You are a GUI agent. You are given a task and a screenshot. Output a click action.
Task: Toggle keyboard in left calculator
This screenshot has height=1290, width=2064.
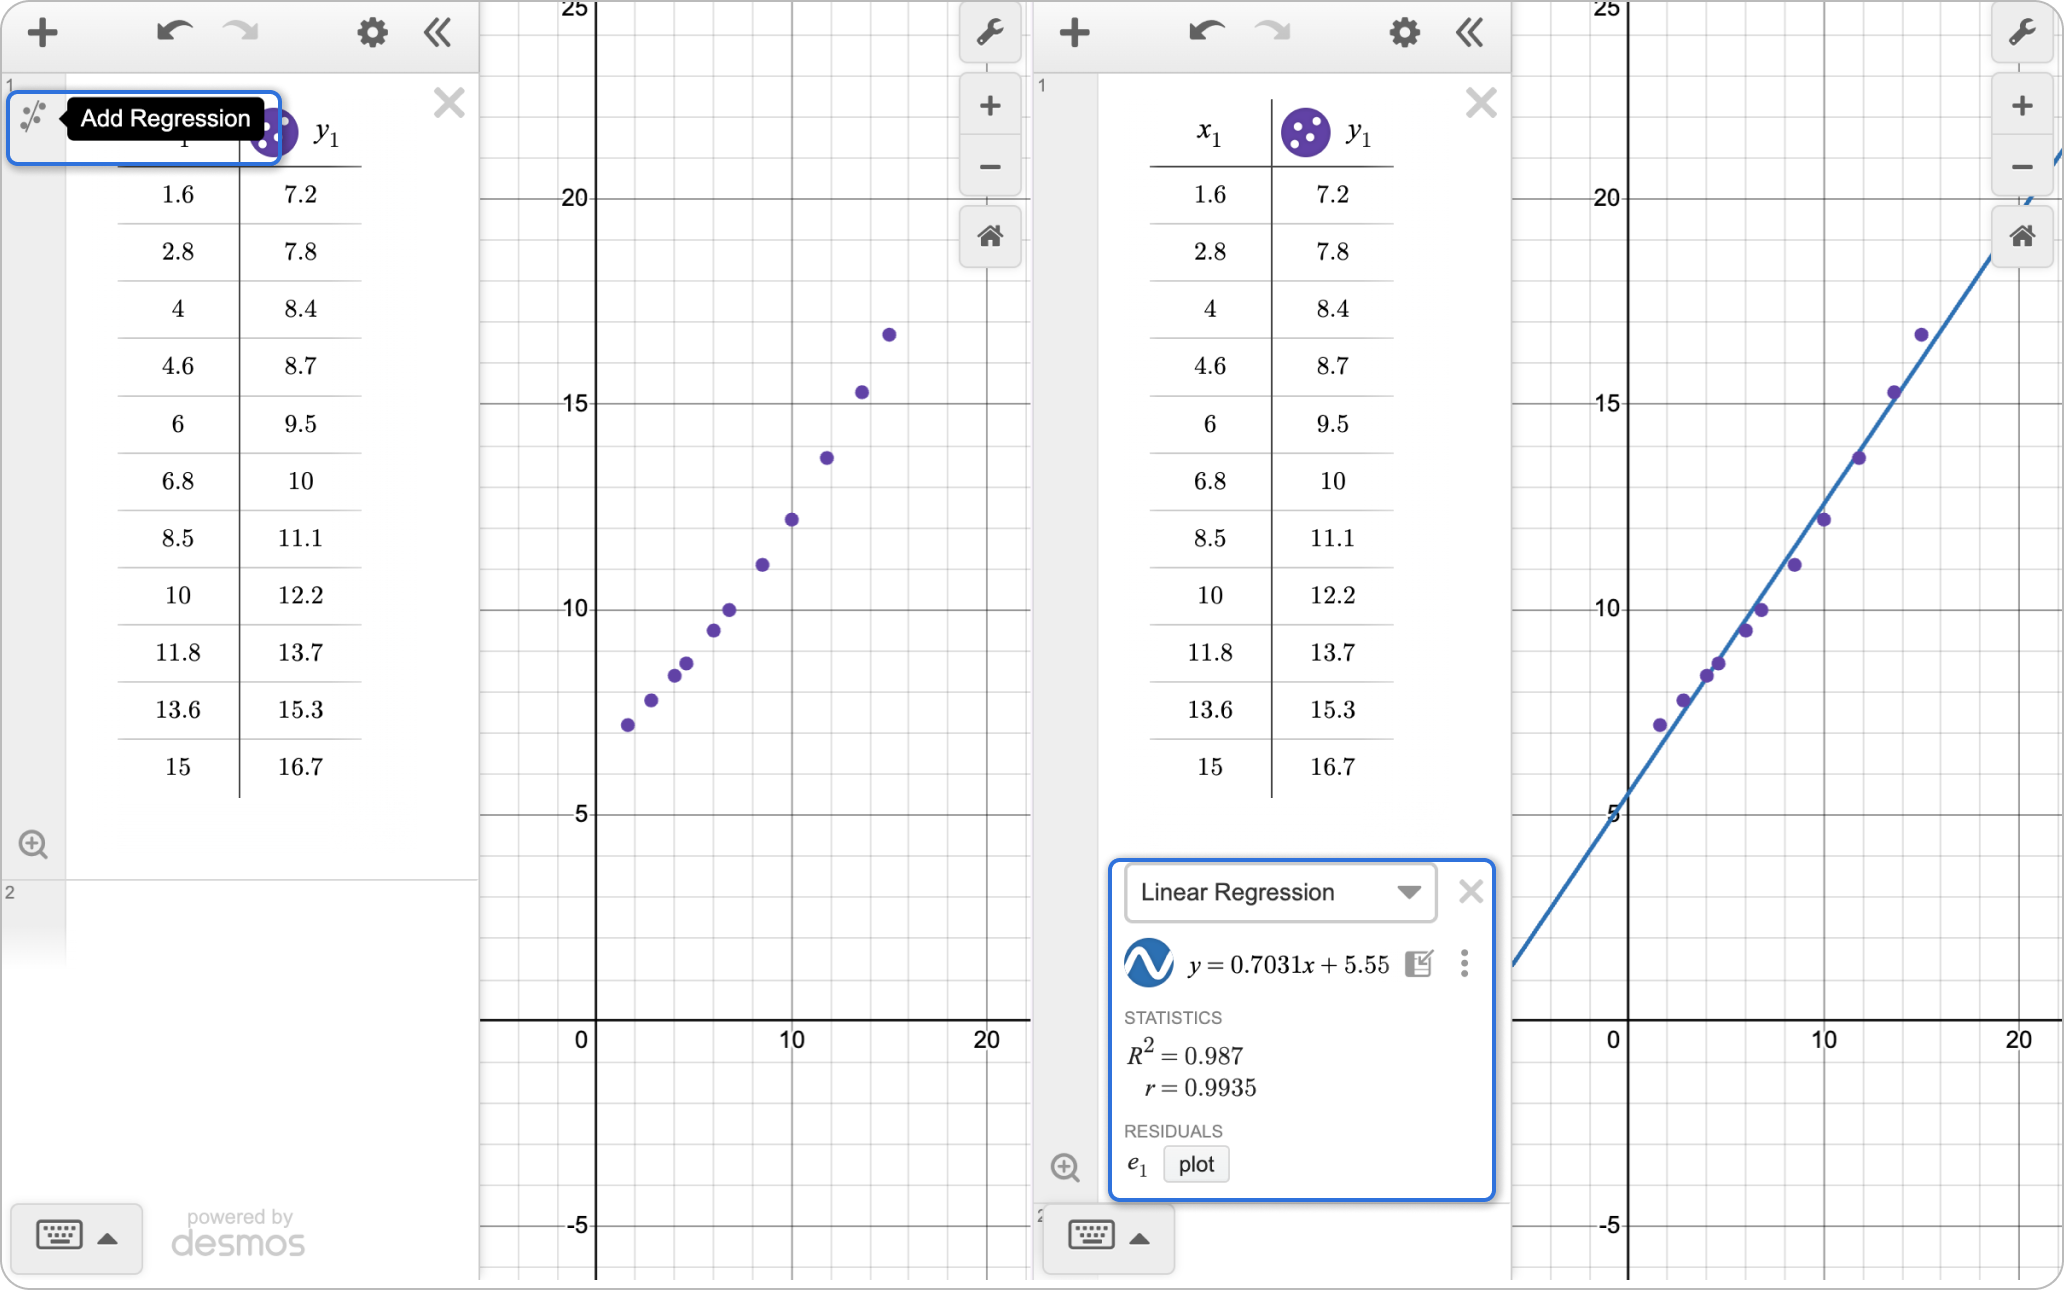click(59, 1235)
